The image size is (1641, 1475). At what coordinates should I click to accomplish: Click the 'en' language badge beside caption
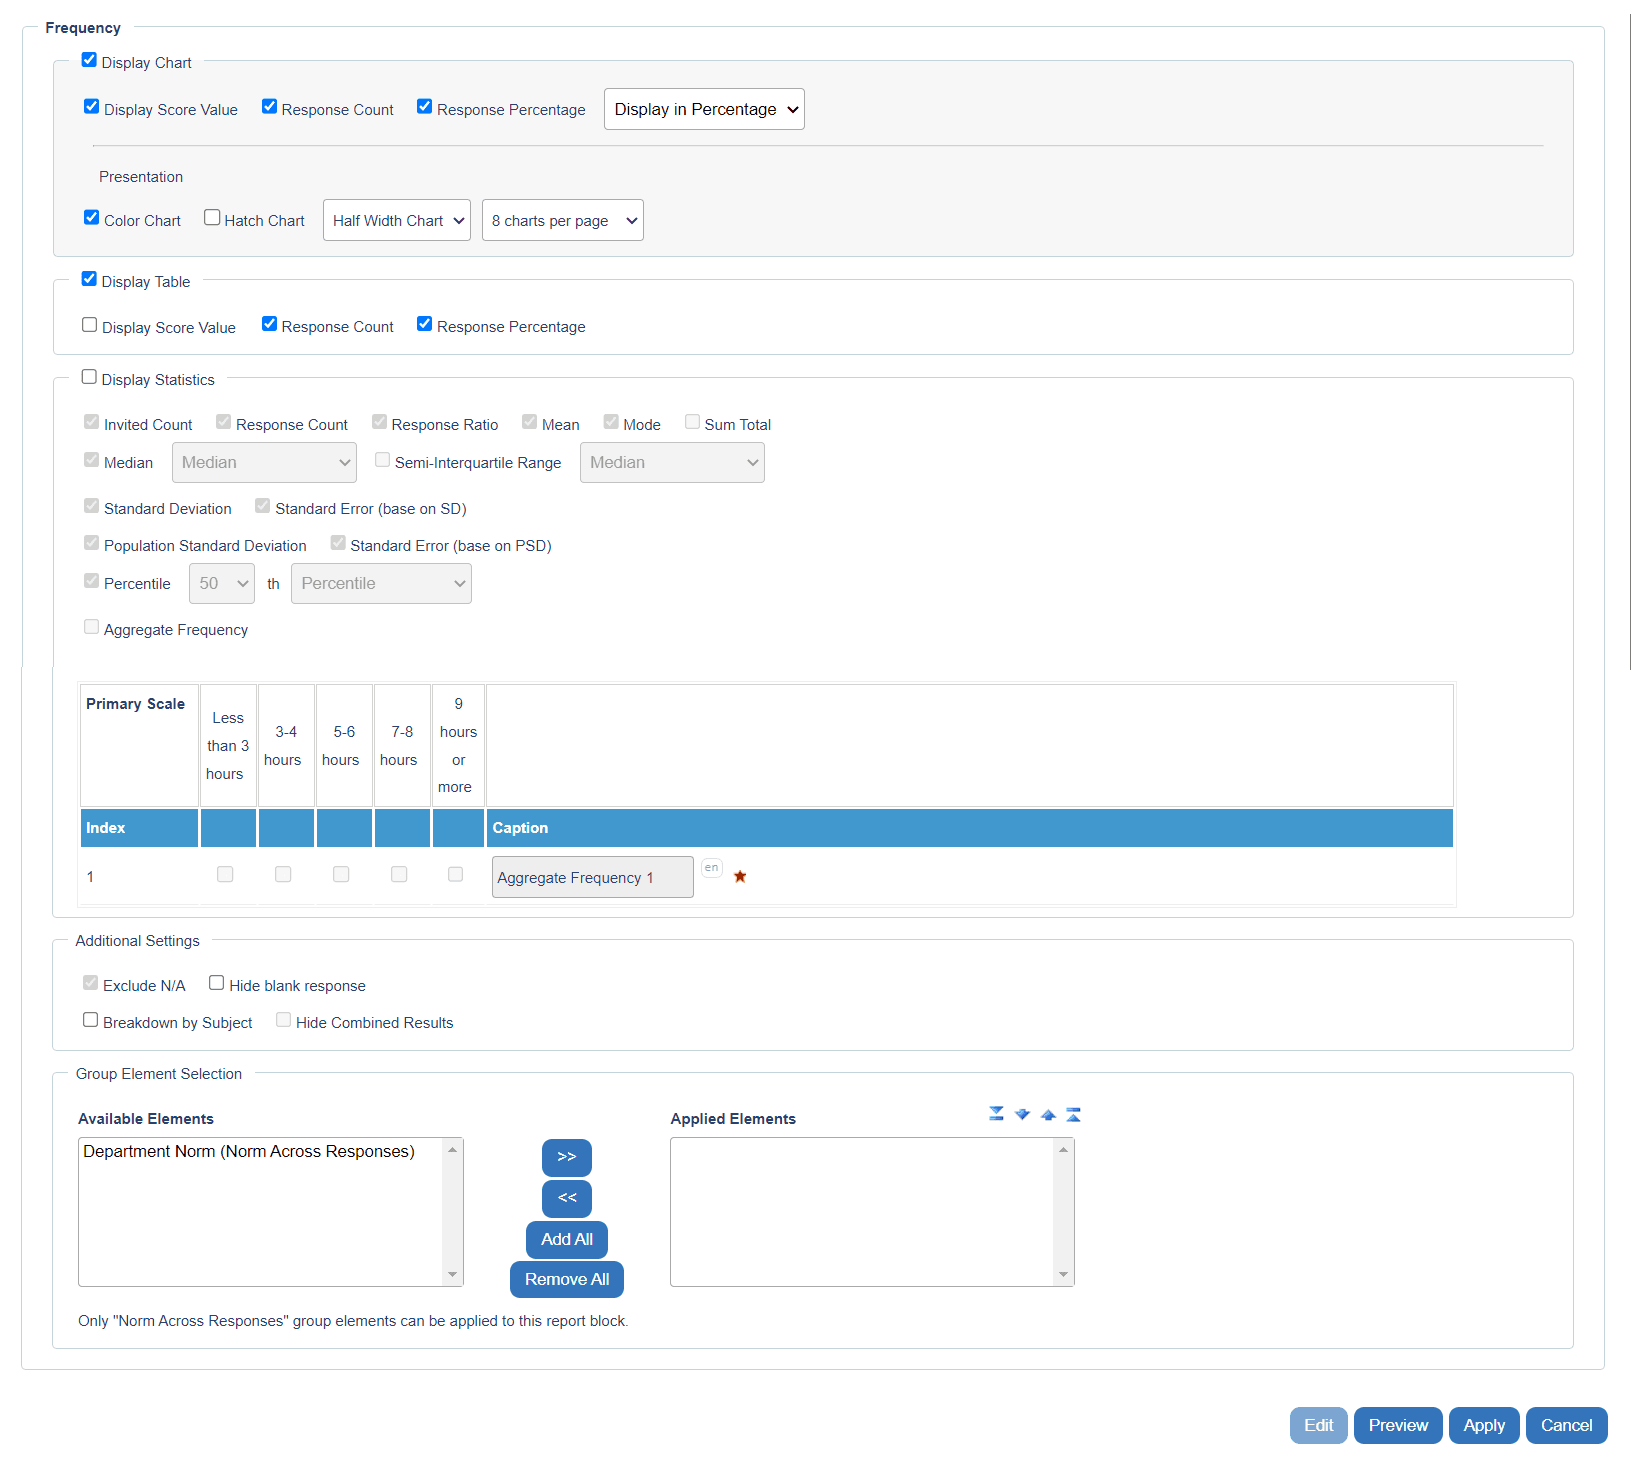712,868
